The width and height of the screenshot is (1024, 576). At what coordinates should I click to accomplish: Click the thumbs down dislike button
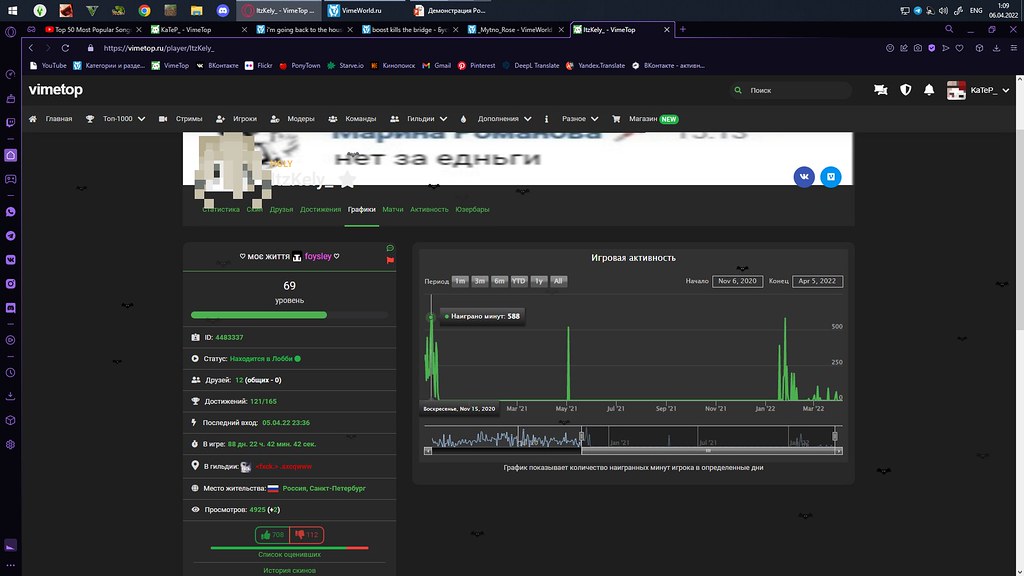pos(307,535)
